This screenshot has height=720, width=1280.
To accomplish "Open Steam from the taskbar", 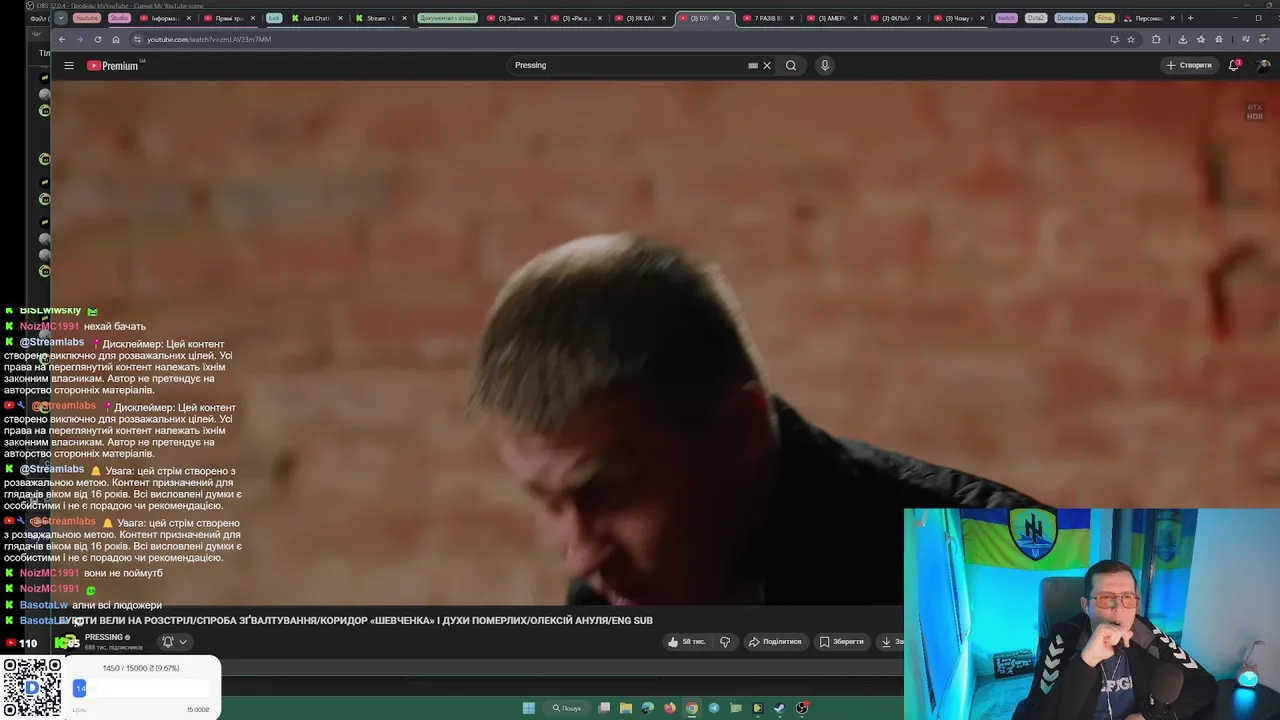I will click(780, 708).
